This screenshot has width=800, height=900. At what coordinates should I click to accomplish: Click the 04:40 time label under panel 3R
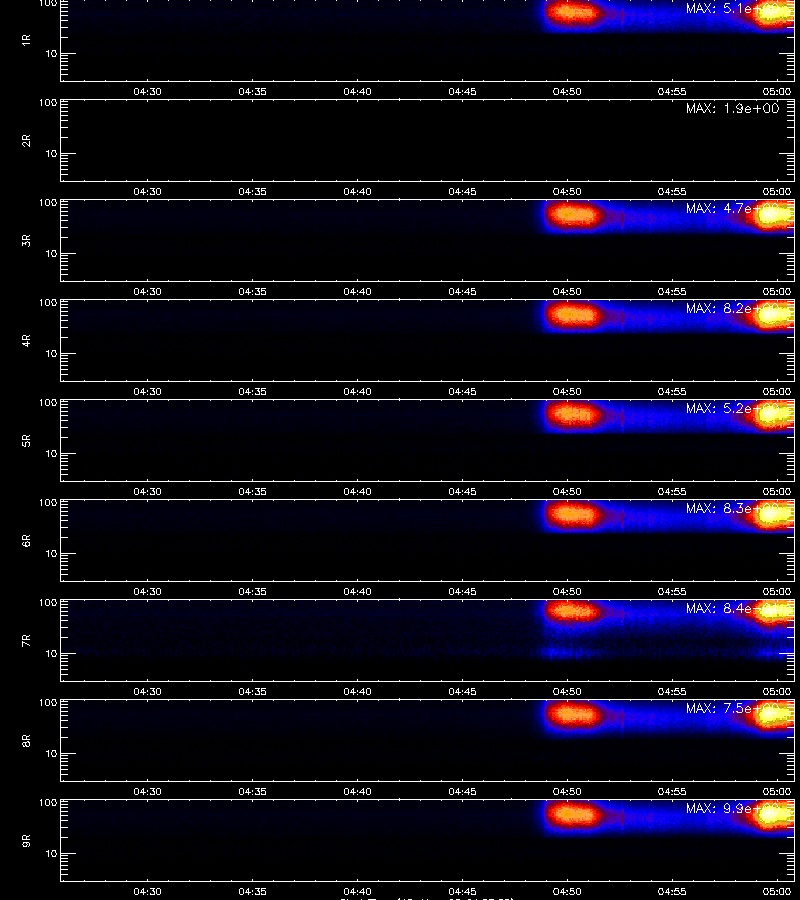click(358, 292)
